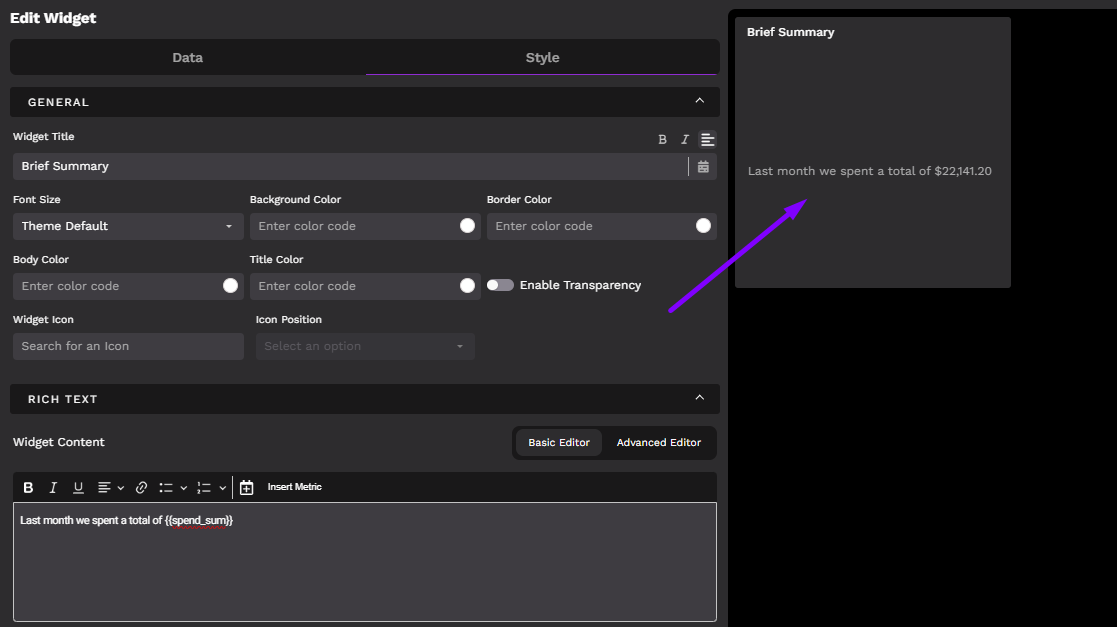Click the widget title alignment icon

coord(707,140)
